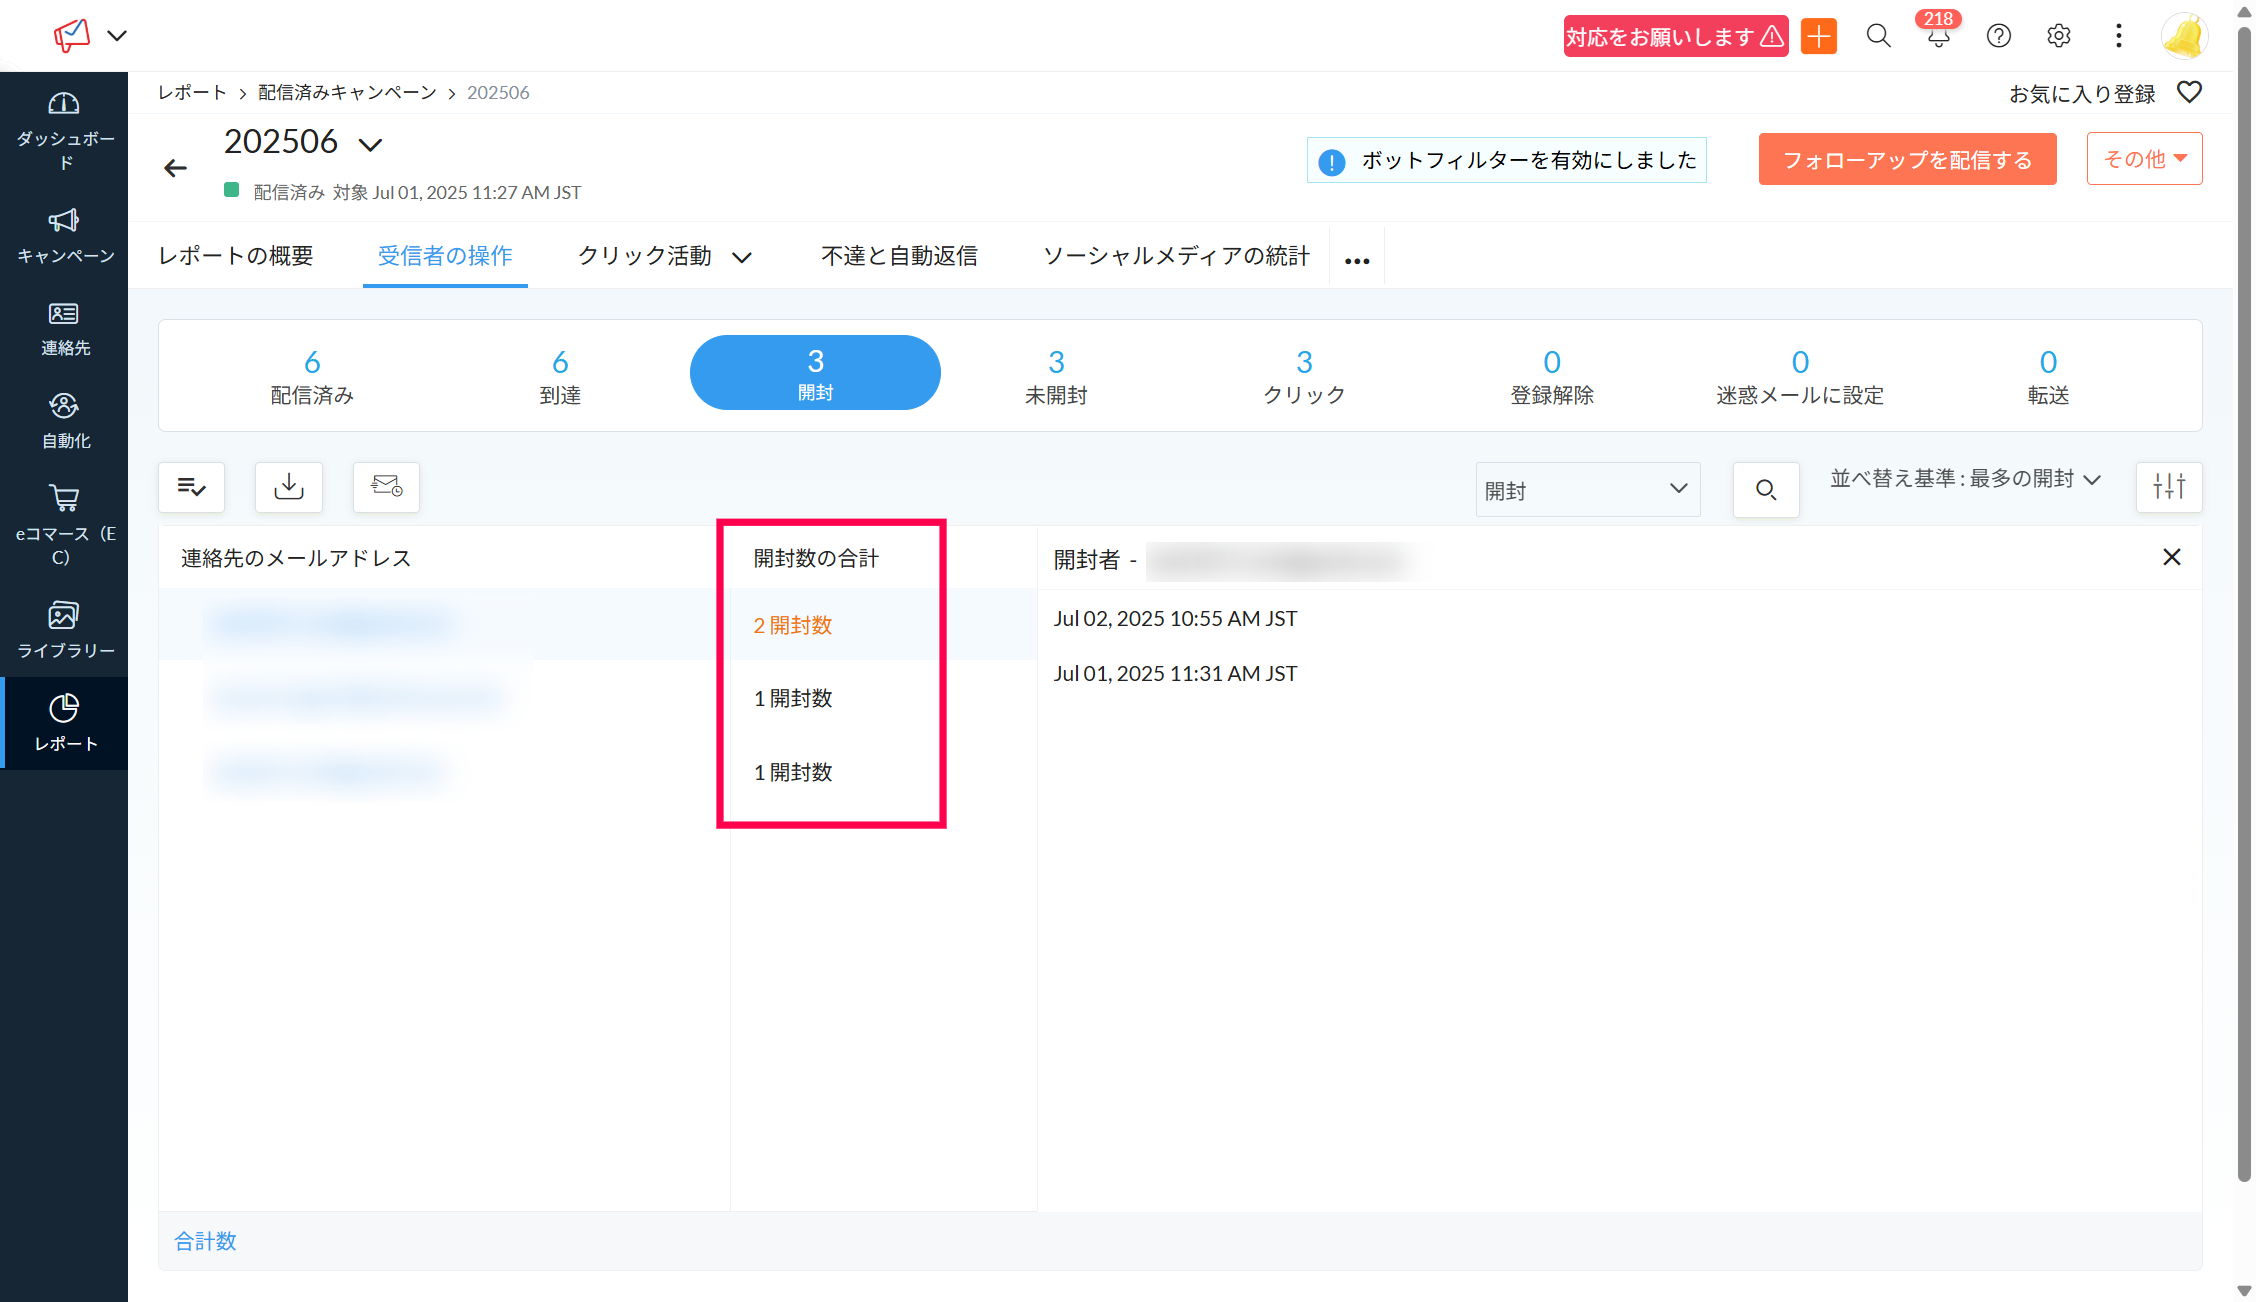
Task: Click the scheduled email envelope icon
Action: (x=386, y=487)
